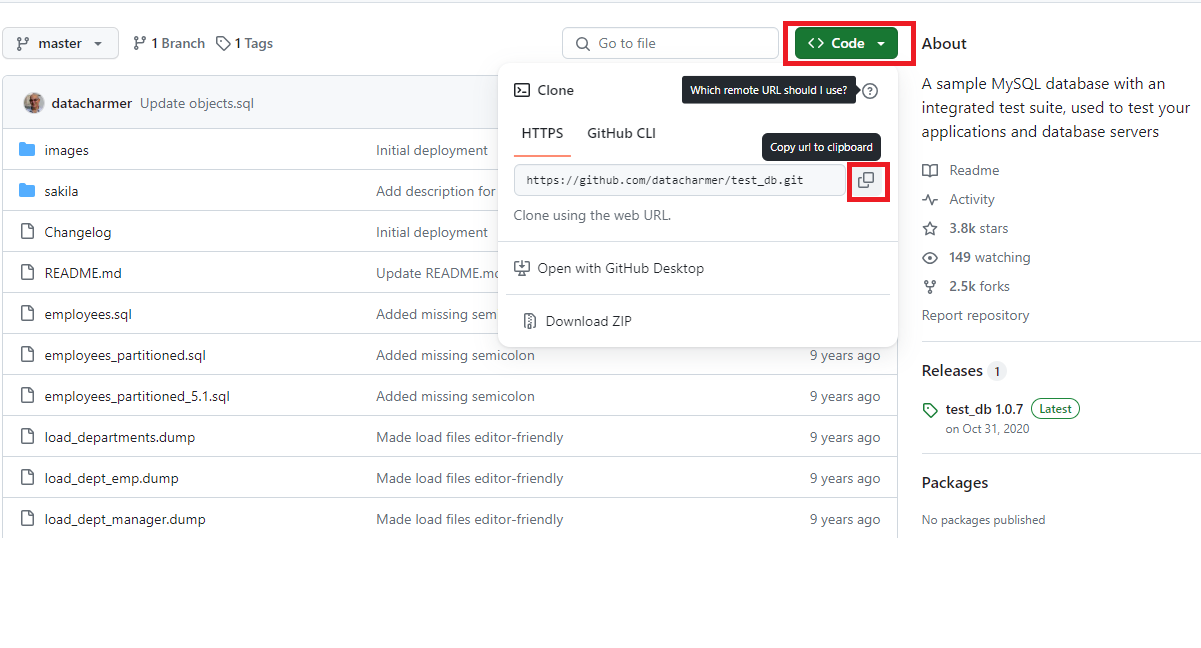Click the employees_partitioned.sql file icon
1201x648 pixels.
27,355
